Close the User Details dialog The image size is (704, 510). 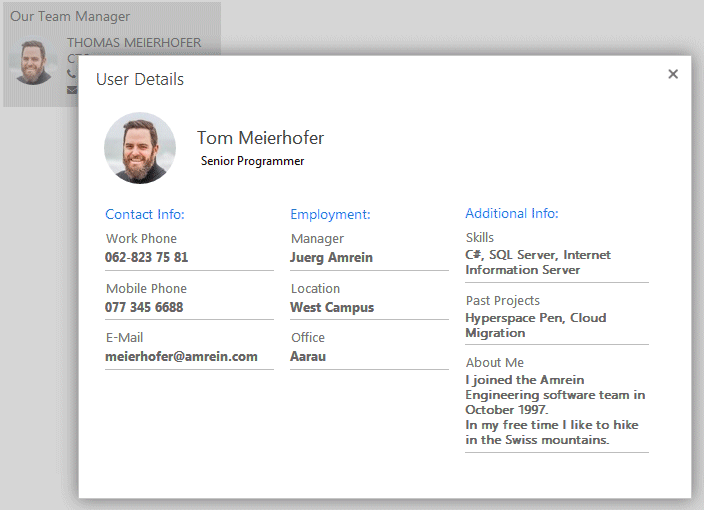click(673, 74)
